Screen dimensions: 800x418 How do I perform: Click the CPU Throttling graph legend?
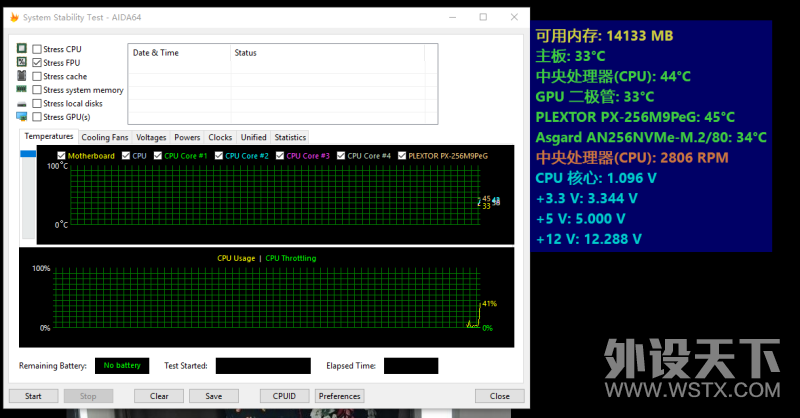click(x=291, y=258)
